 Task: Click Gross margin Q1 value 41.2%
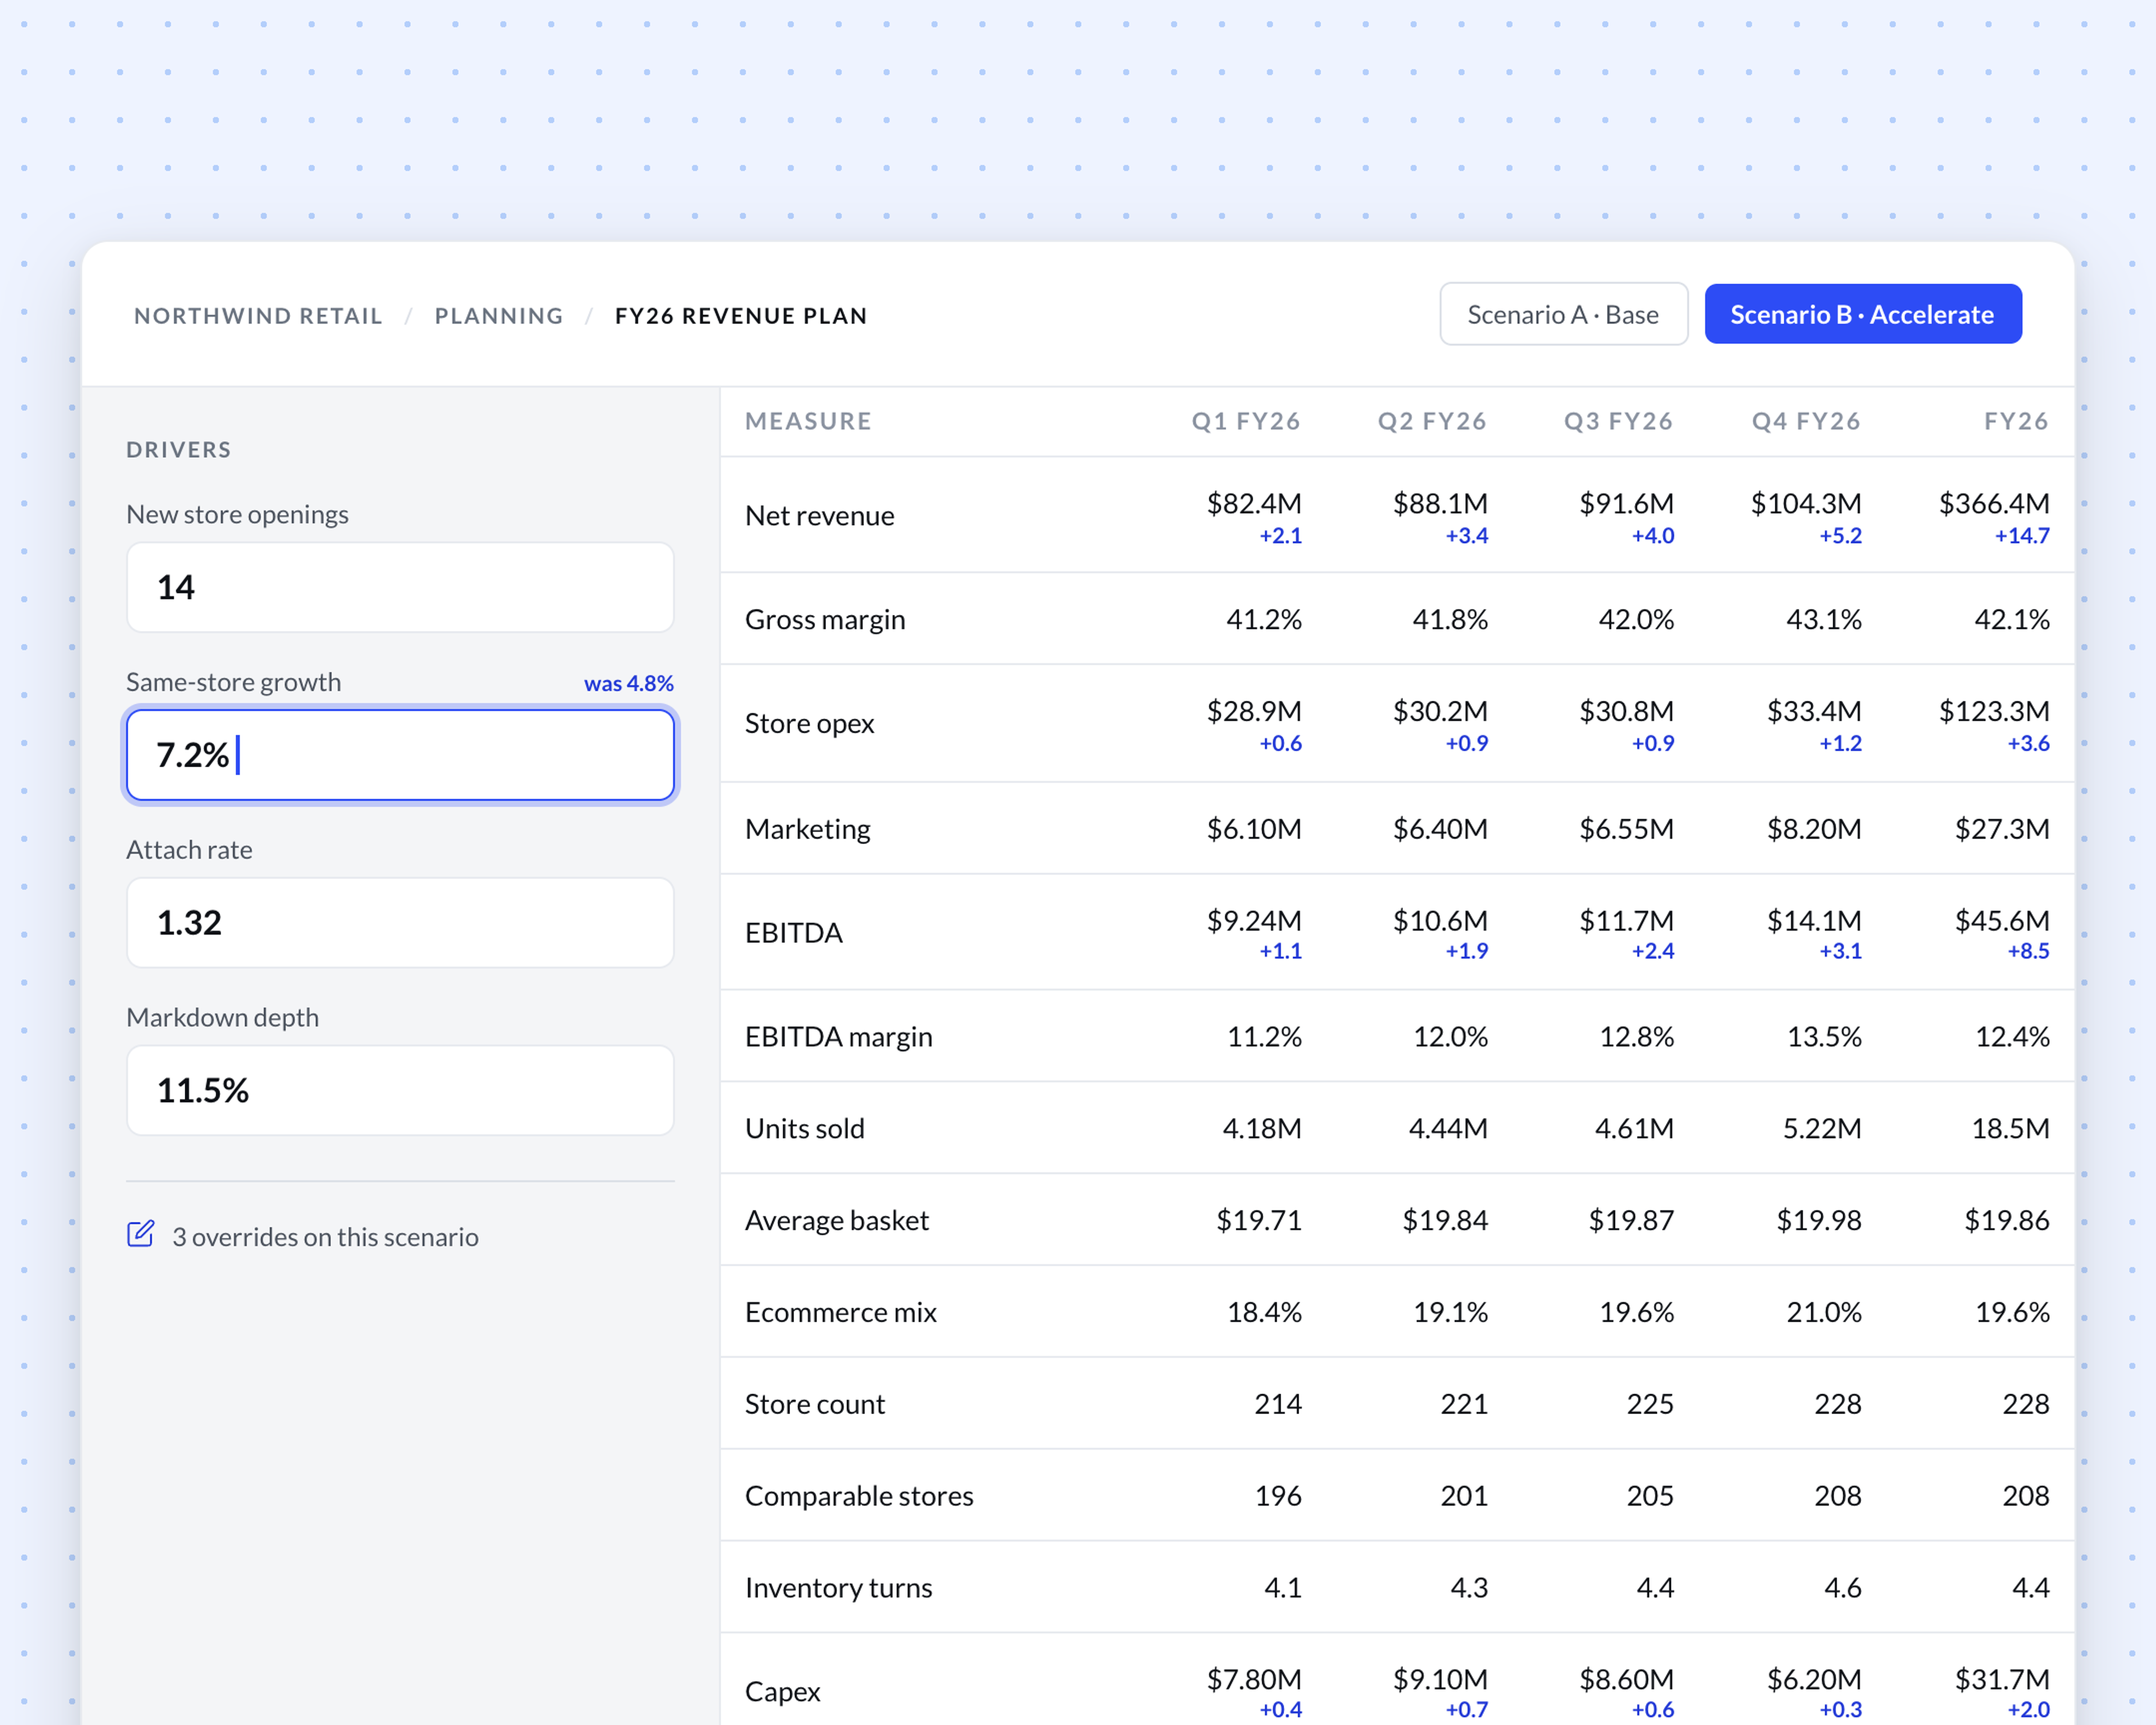click(x=1264, y=620)
